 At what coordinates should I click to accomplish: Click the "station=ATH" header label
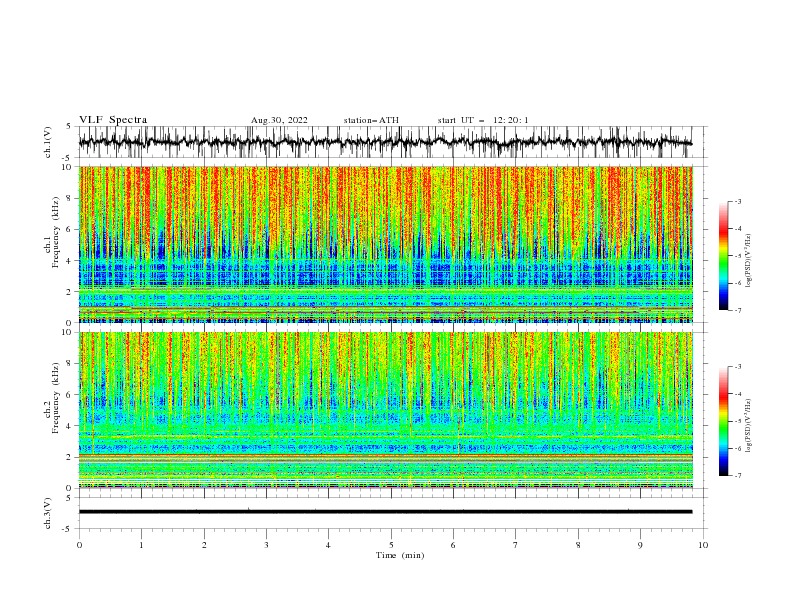tap(371, 120)
